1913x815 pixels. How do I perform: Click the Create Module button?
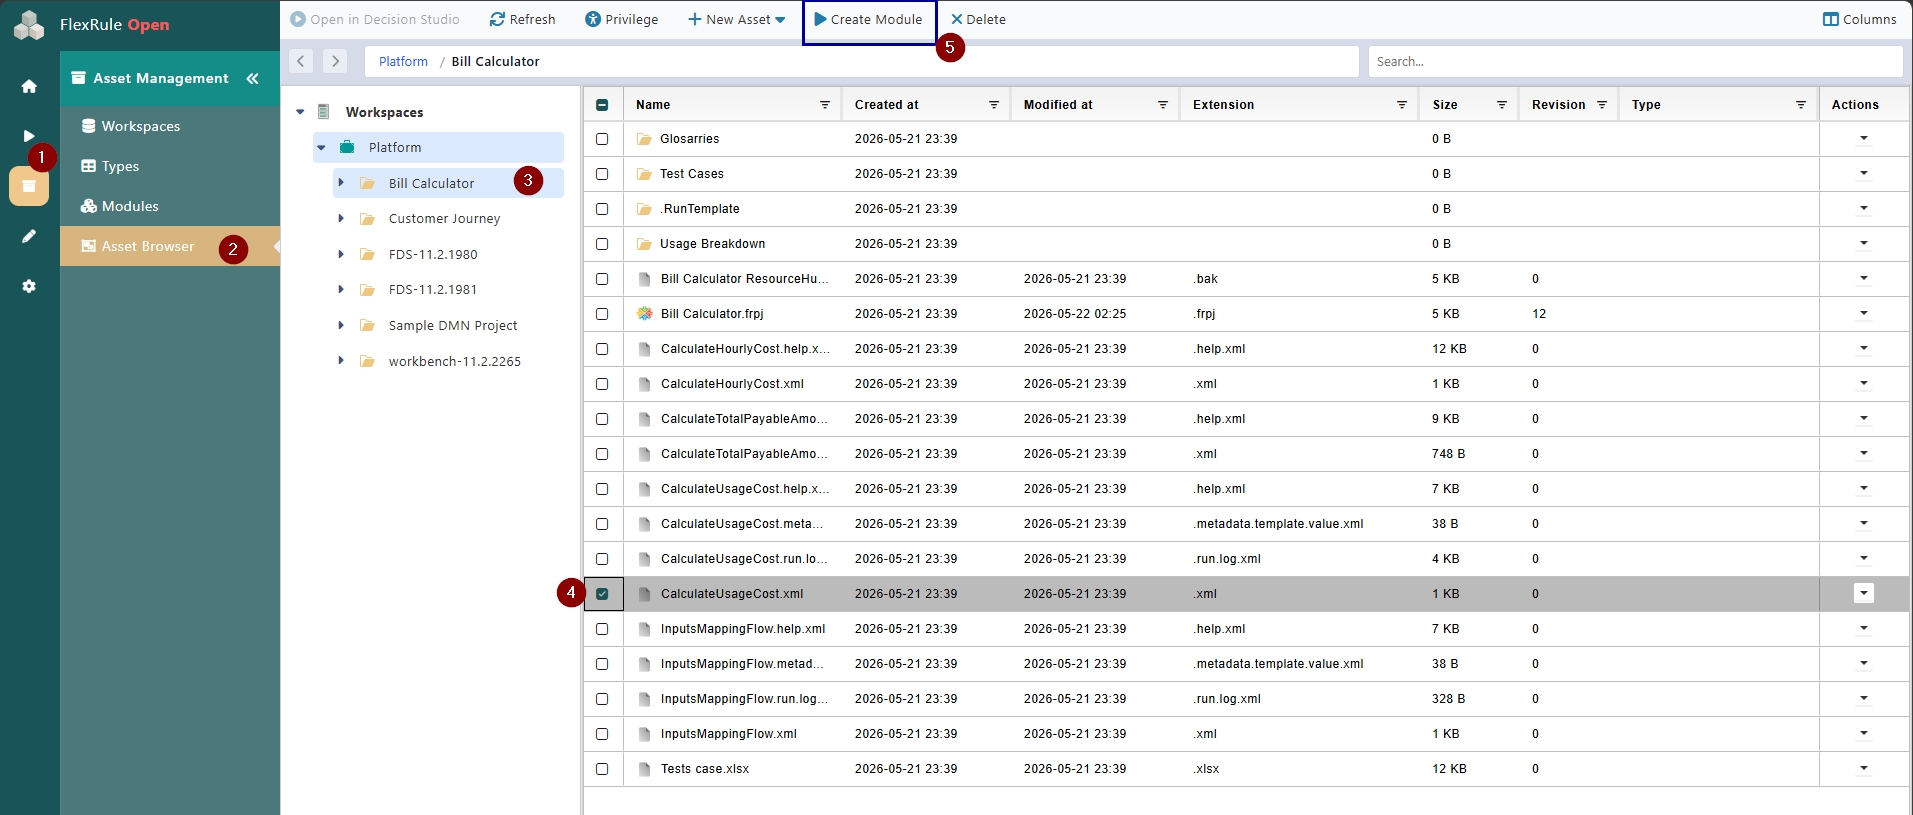coord(869,19)
